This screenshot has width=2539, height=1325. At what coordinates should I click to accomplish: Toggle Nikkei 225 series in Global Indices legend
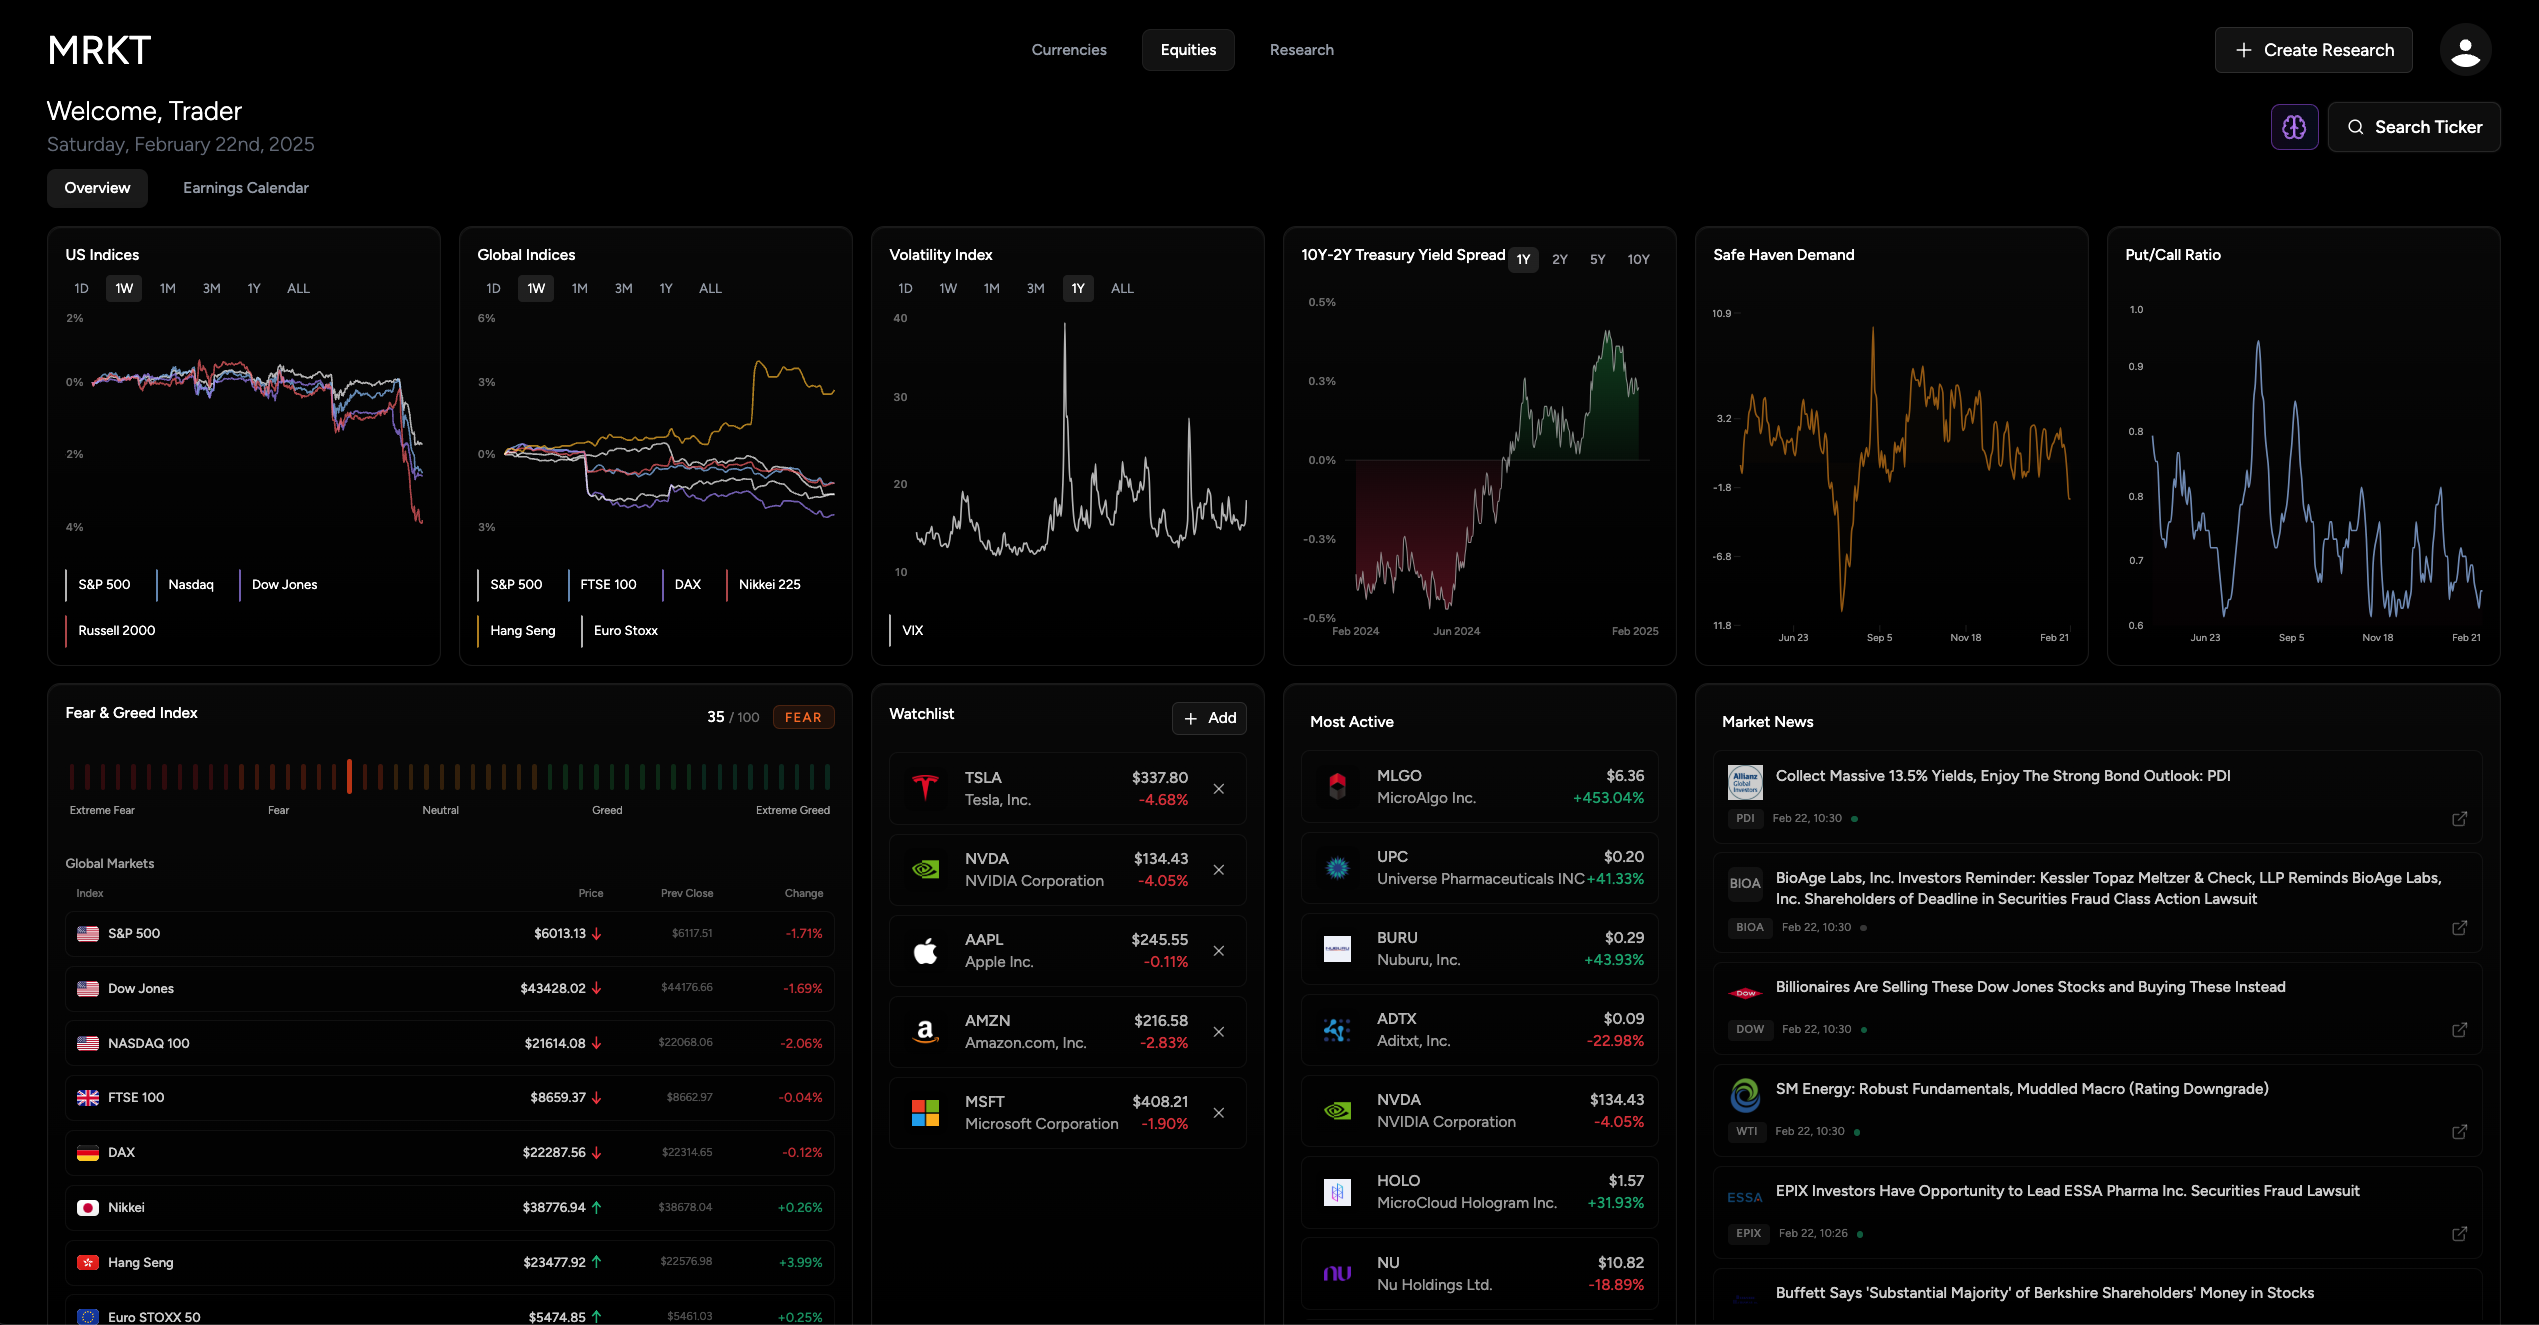[x=765, y=585]
